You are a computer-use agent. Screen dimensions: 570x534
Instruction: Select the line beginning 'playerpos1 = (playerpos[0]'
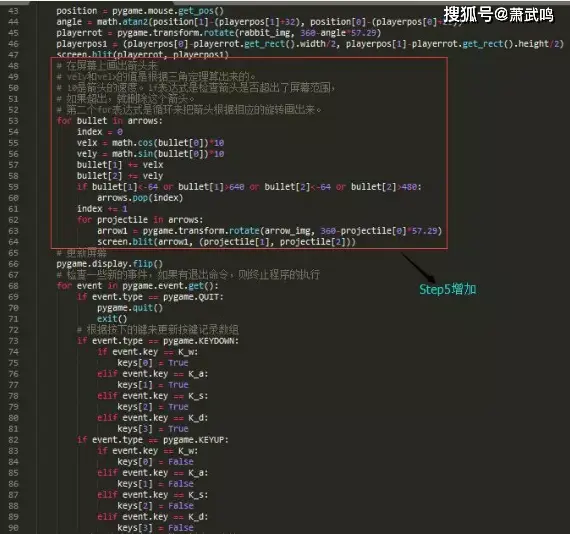(x=310, y=44)
